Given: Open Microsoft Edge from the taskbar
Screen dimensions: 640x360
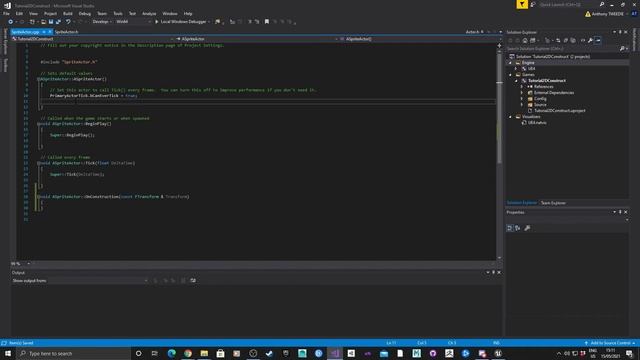Looking at the screenshot, I should tap(171, 353).
